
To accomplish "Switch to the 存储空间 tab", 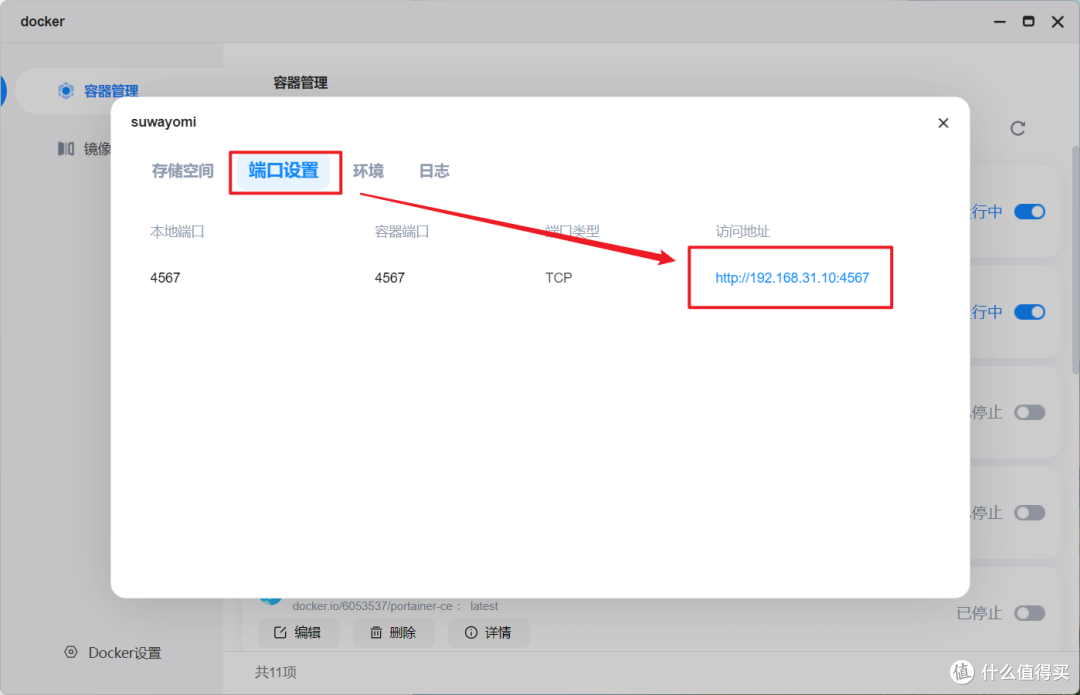I will click(x=183, y=171).
